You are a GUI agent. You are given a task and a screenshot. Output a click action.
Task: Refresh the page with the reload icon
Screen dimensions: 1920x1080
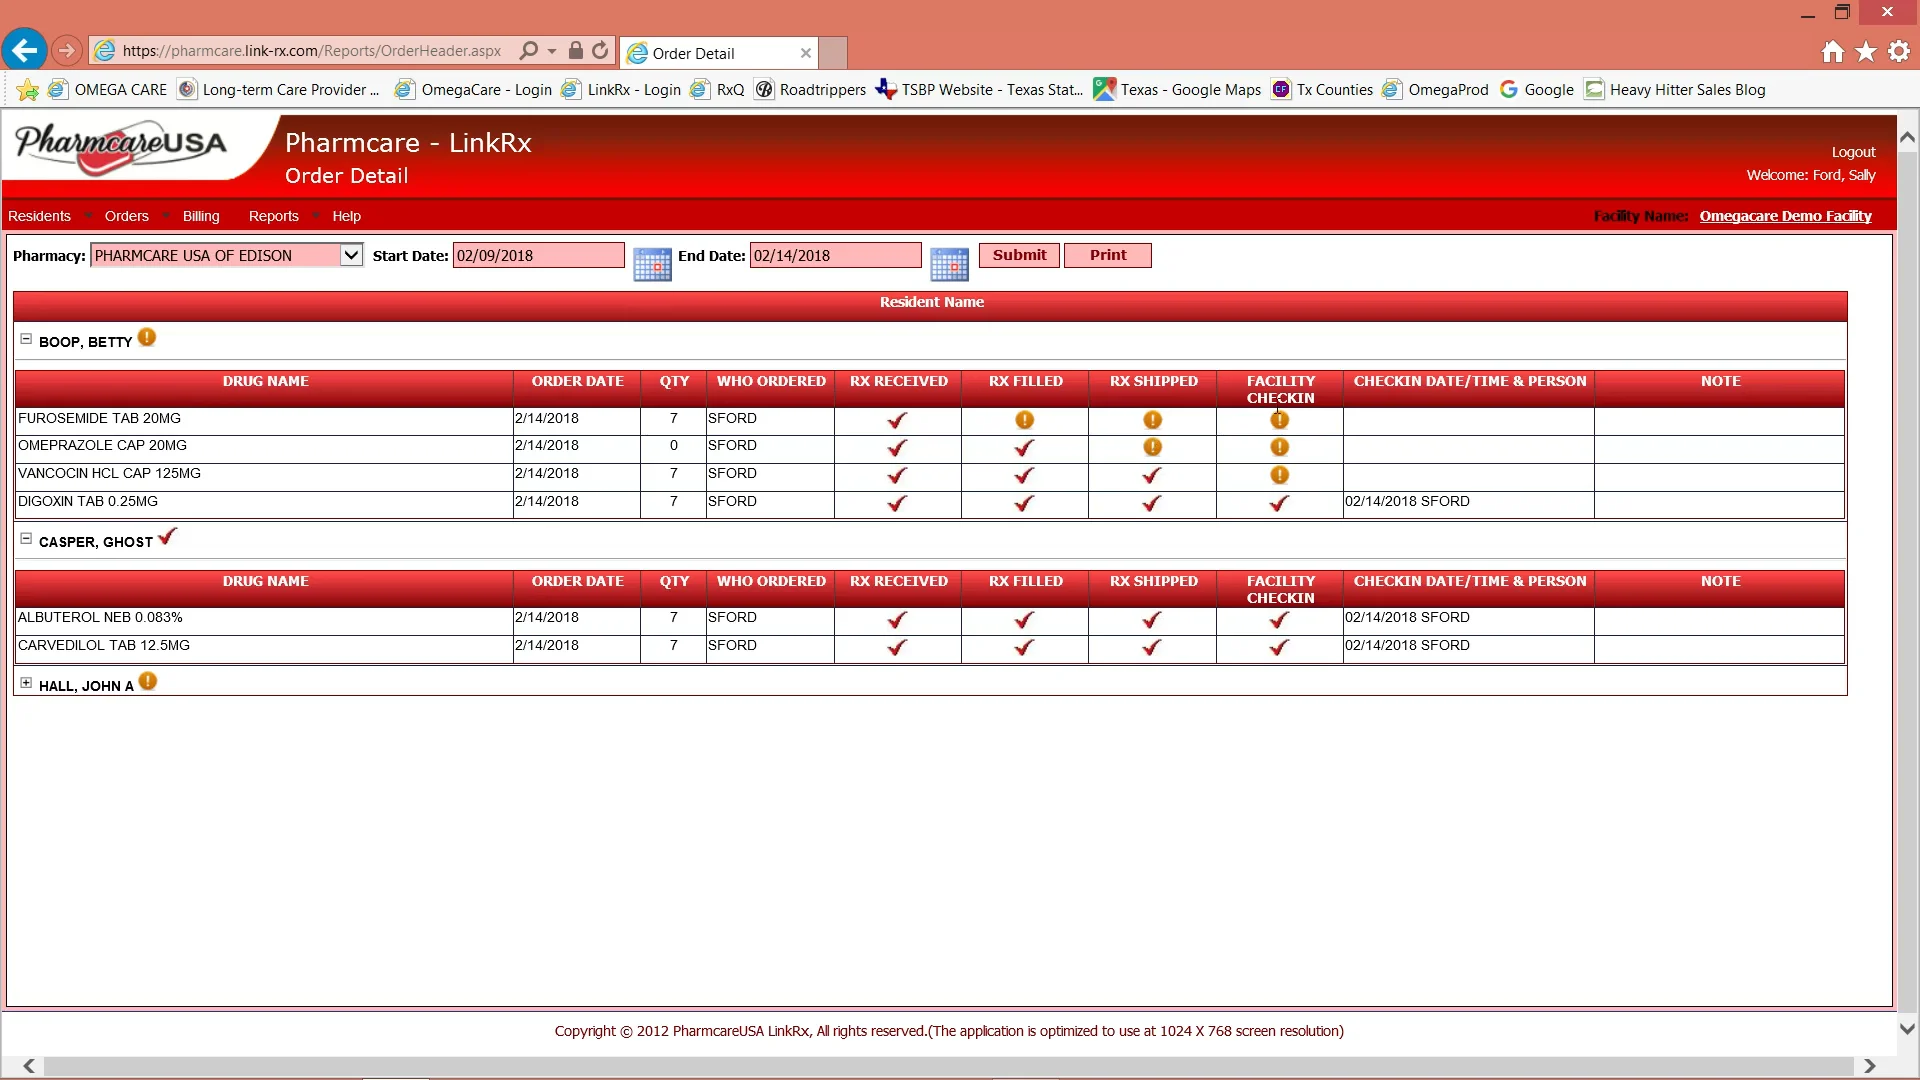pos(600,51)
